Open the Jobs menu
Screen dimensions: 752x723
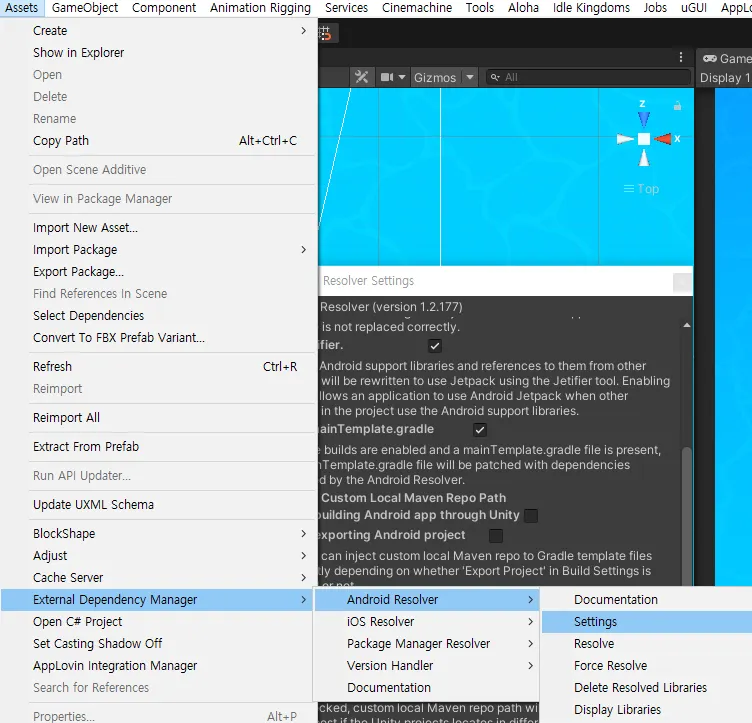(x=655, y=8)
